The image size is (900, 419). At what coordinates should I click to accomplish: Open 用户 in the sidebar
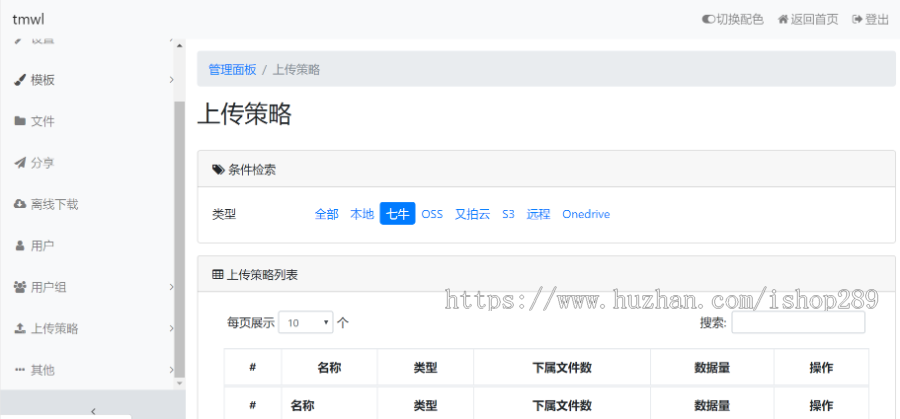click(42, 246)
